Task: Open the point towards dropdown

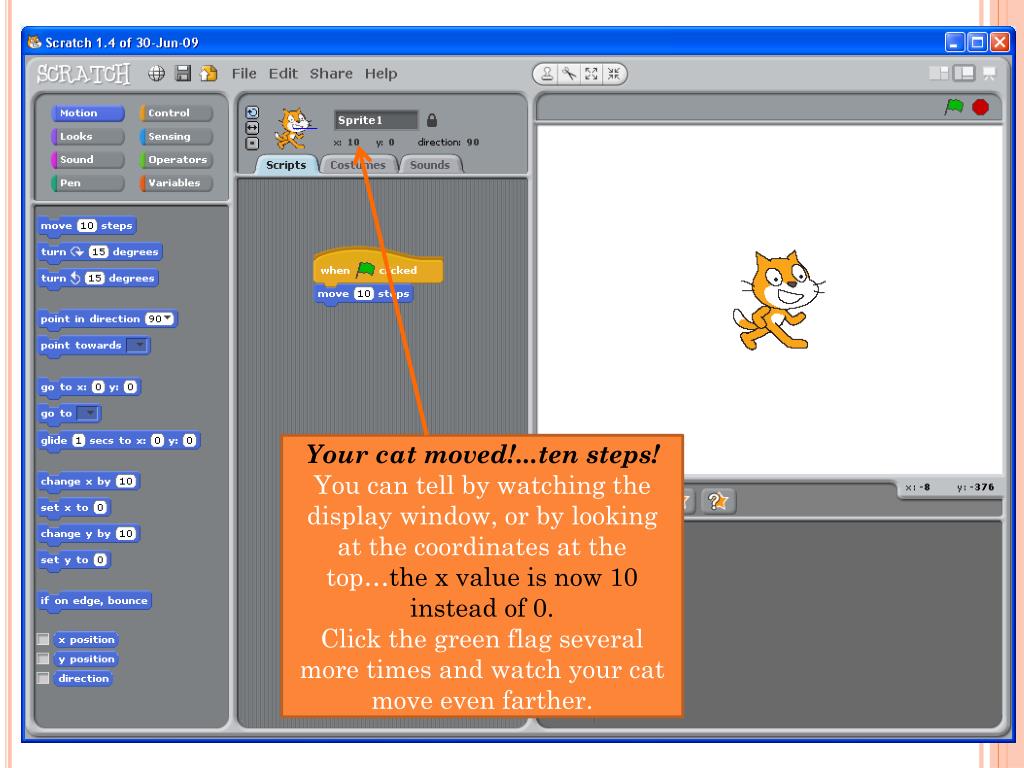Action: click(138, 345)
